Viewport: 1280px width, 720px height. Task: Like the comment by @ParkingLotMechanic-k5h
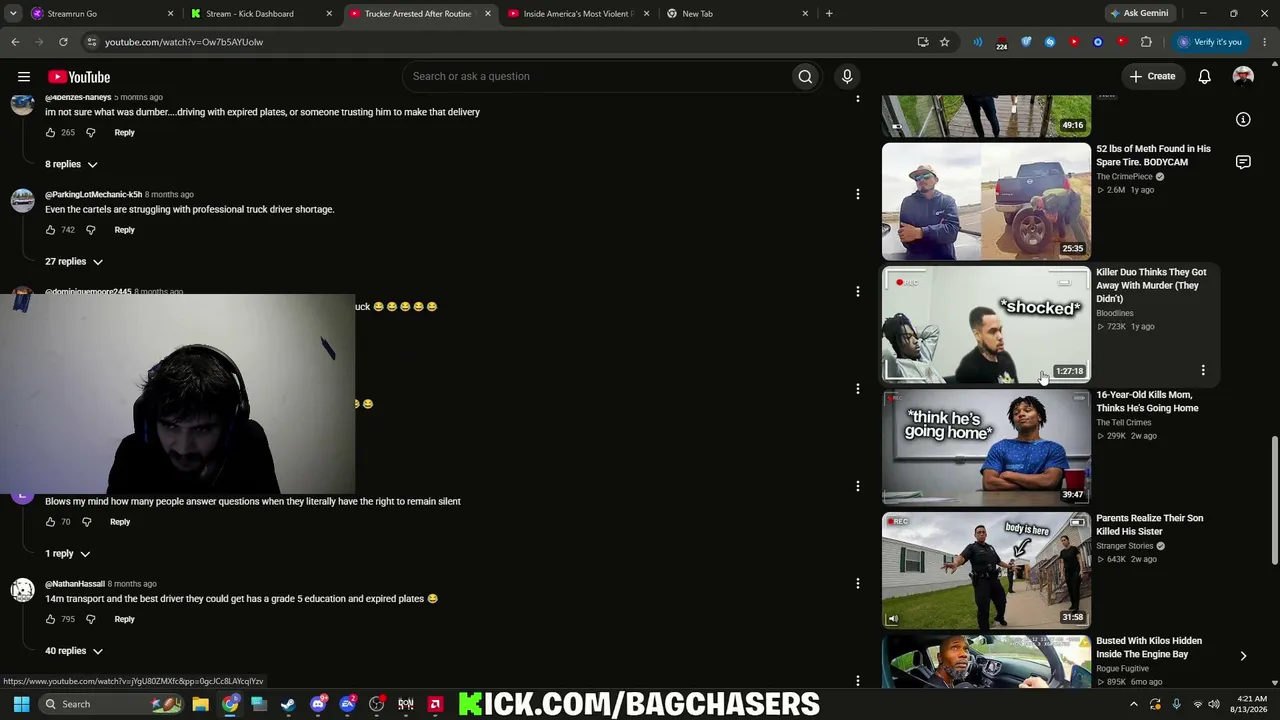pyautogui.click(x=50, y=230)
